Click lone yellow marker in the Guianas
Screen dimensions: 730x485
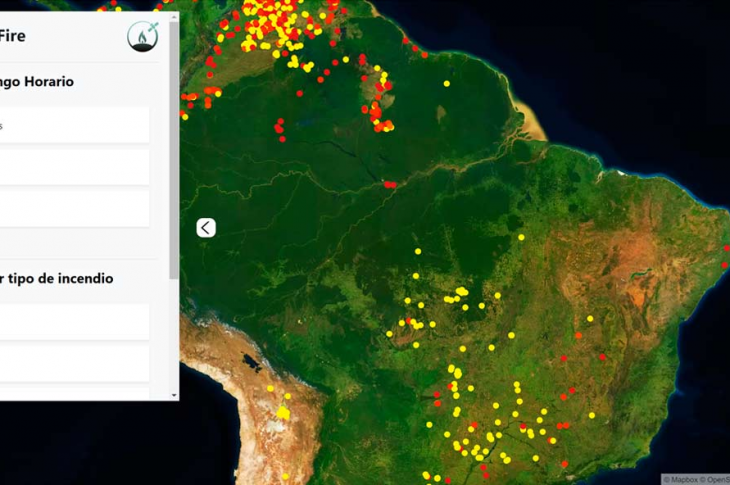[446, 83]
